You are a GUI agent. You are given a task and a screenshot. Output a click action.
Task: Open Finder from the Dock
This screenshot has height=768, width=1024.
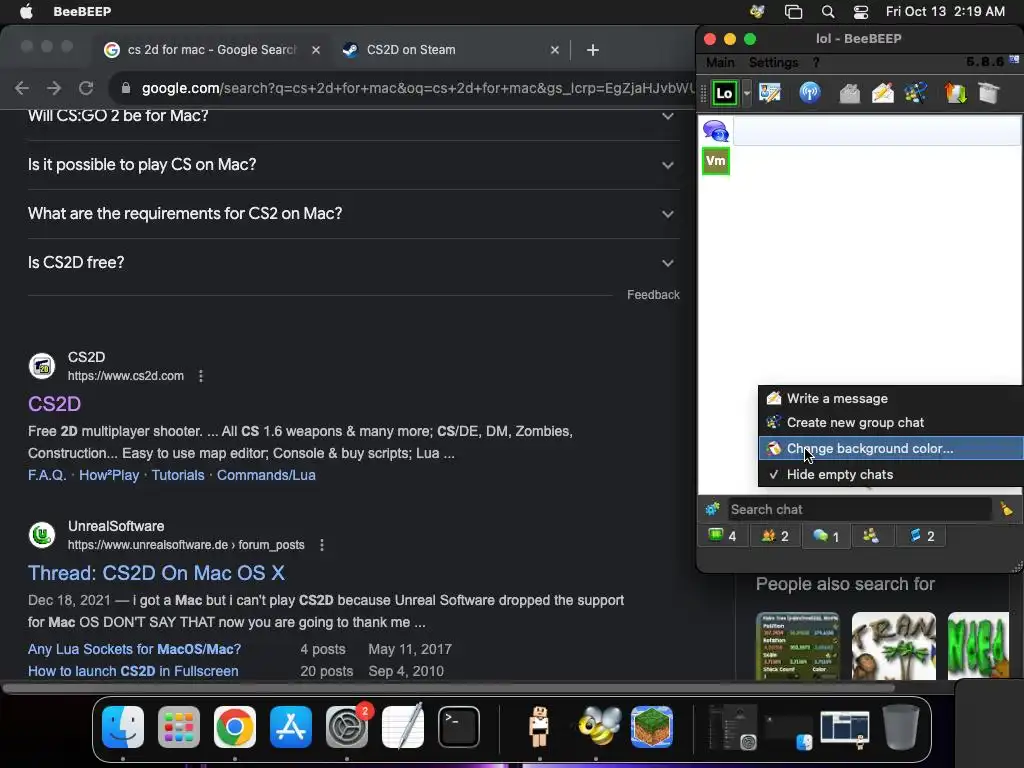[x=123, y=727]
